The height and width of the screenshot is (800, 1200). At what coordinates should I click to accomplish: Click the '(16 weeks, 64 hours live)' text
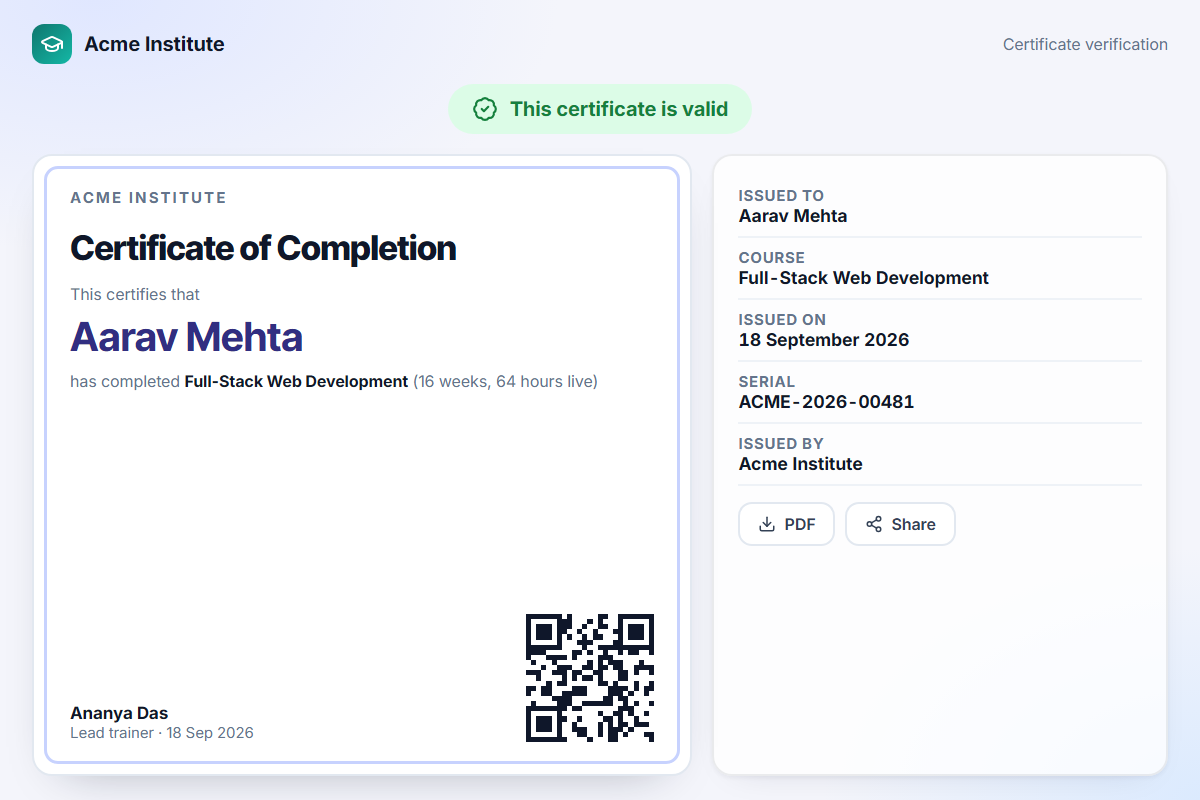(x=505, y=381)
